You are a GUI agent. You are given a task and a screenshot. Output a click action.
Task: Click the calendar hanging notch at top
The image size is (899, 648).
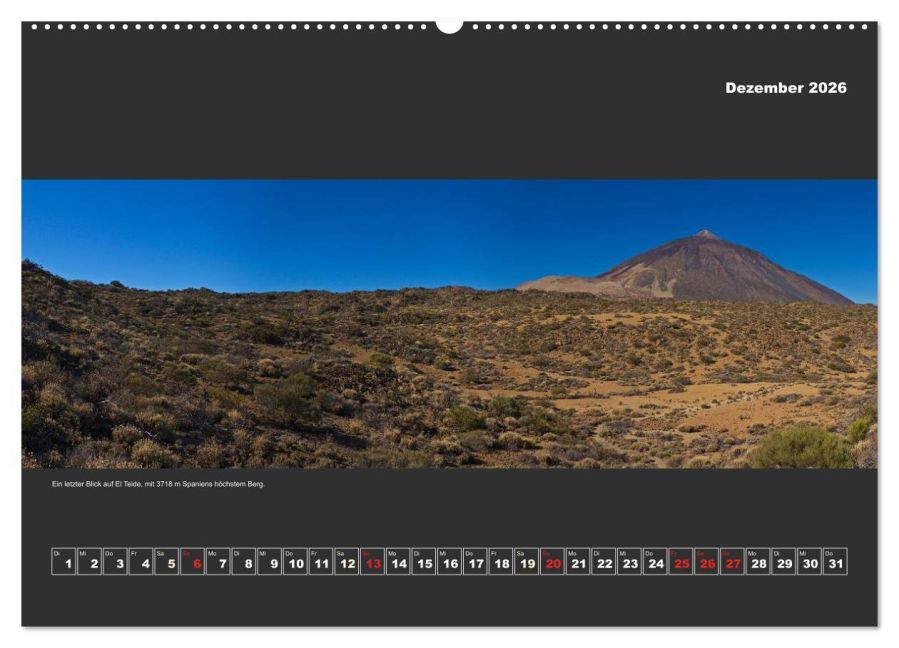[449, 26]
